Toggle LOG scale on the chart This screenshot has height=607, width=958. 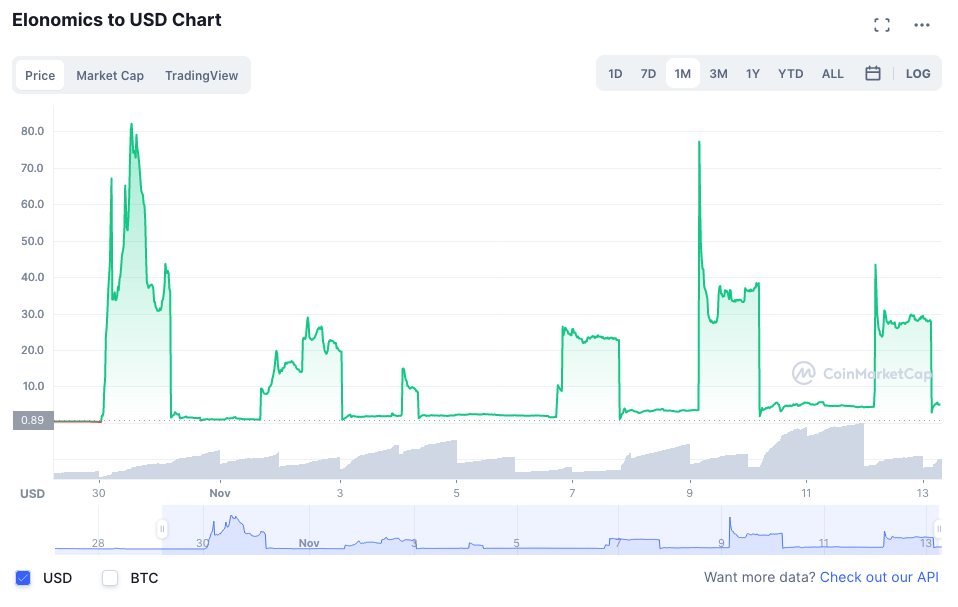tap(918, 74)
